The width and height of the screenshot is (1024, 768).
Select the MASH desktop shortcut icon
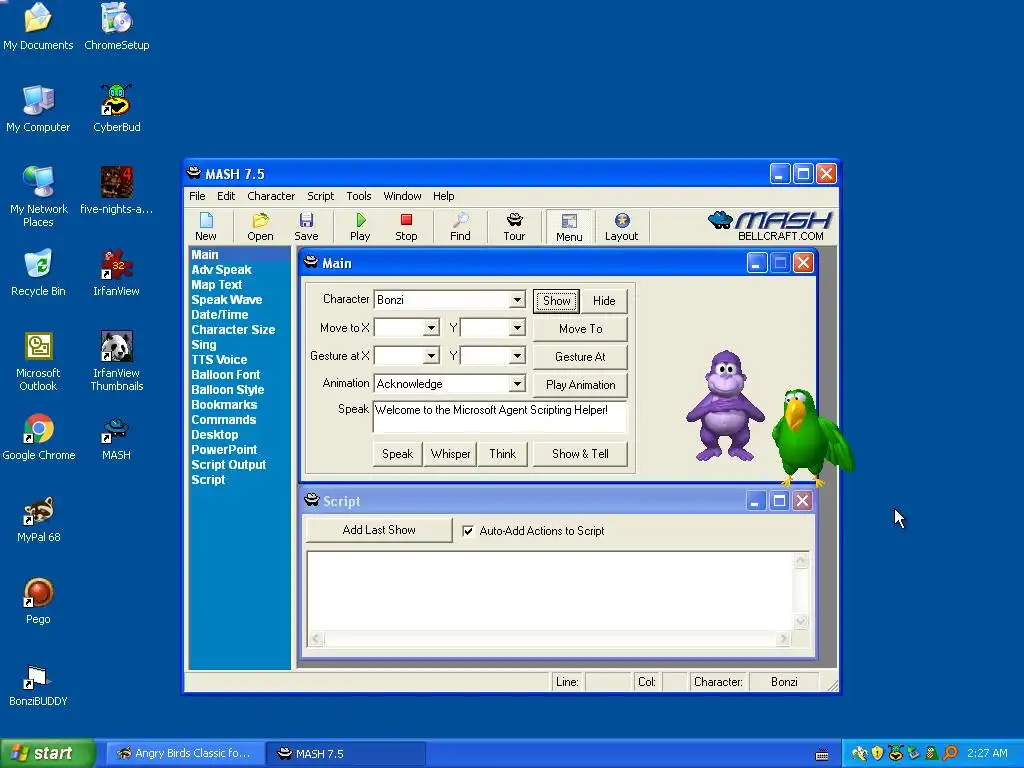point(116,437)
